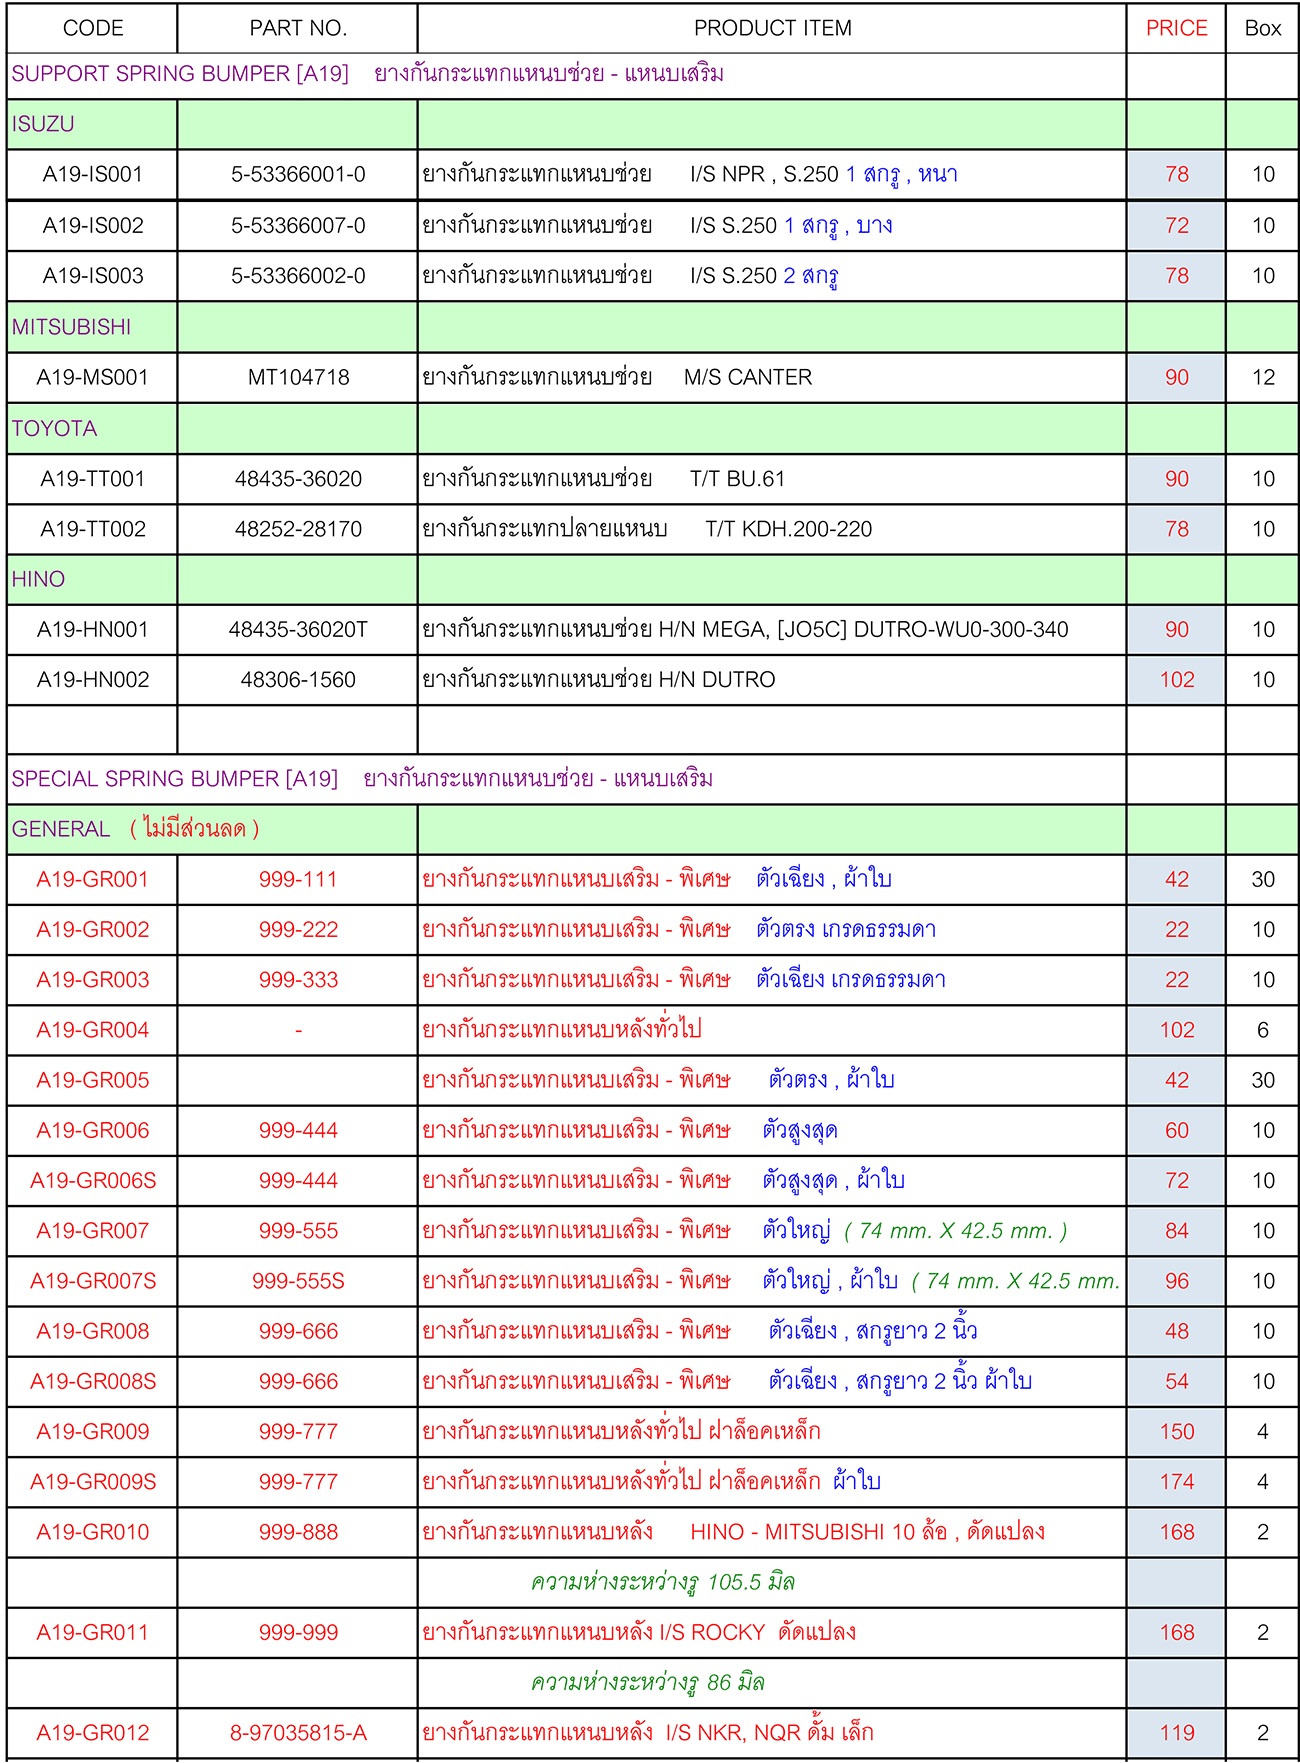Click part number 999-111

pyautogui.click(x=298, y=880)
